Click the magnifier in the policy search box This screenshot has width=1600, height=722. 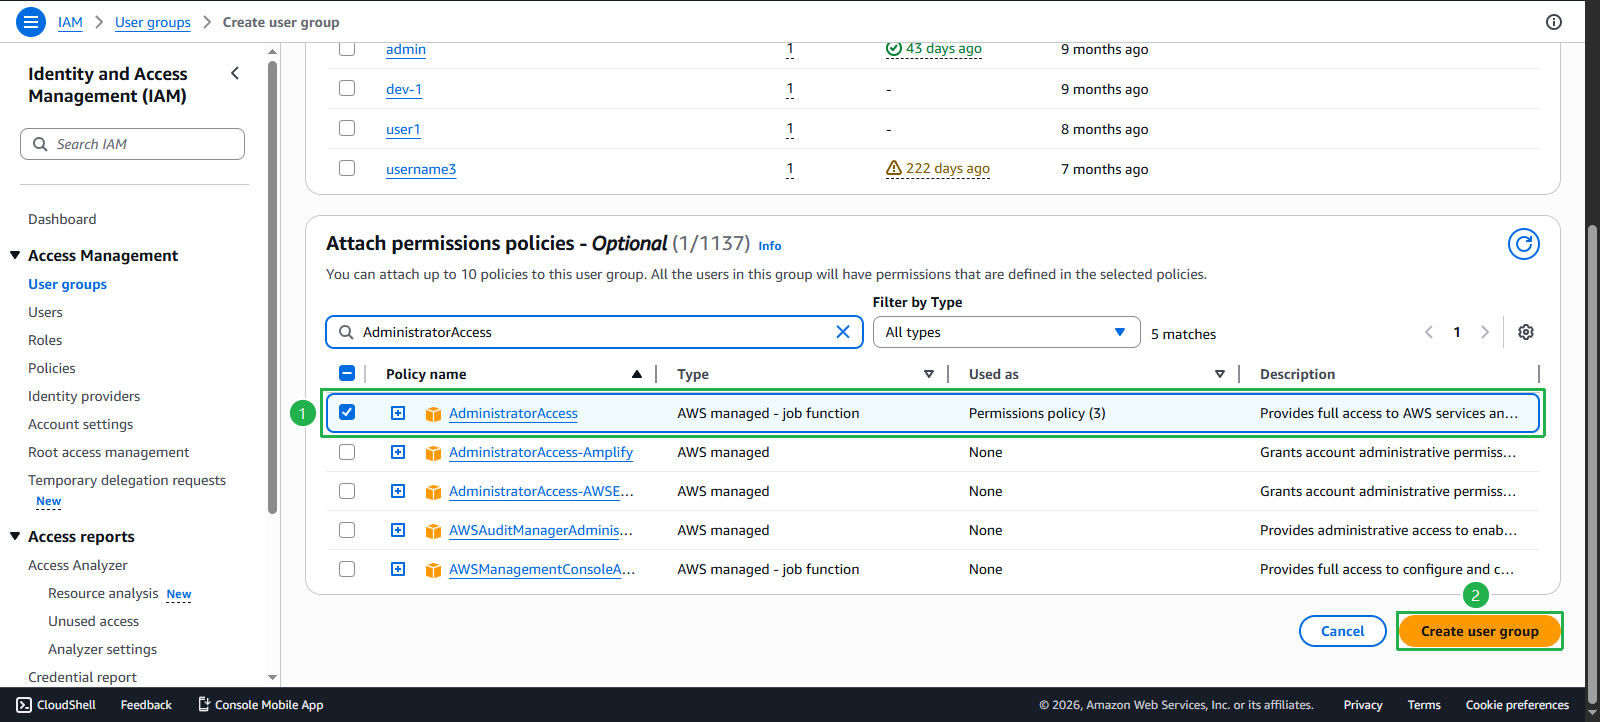(346, 332)
